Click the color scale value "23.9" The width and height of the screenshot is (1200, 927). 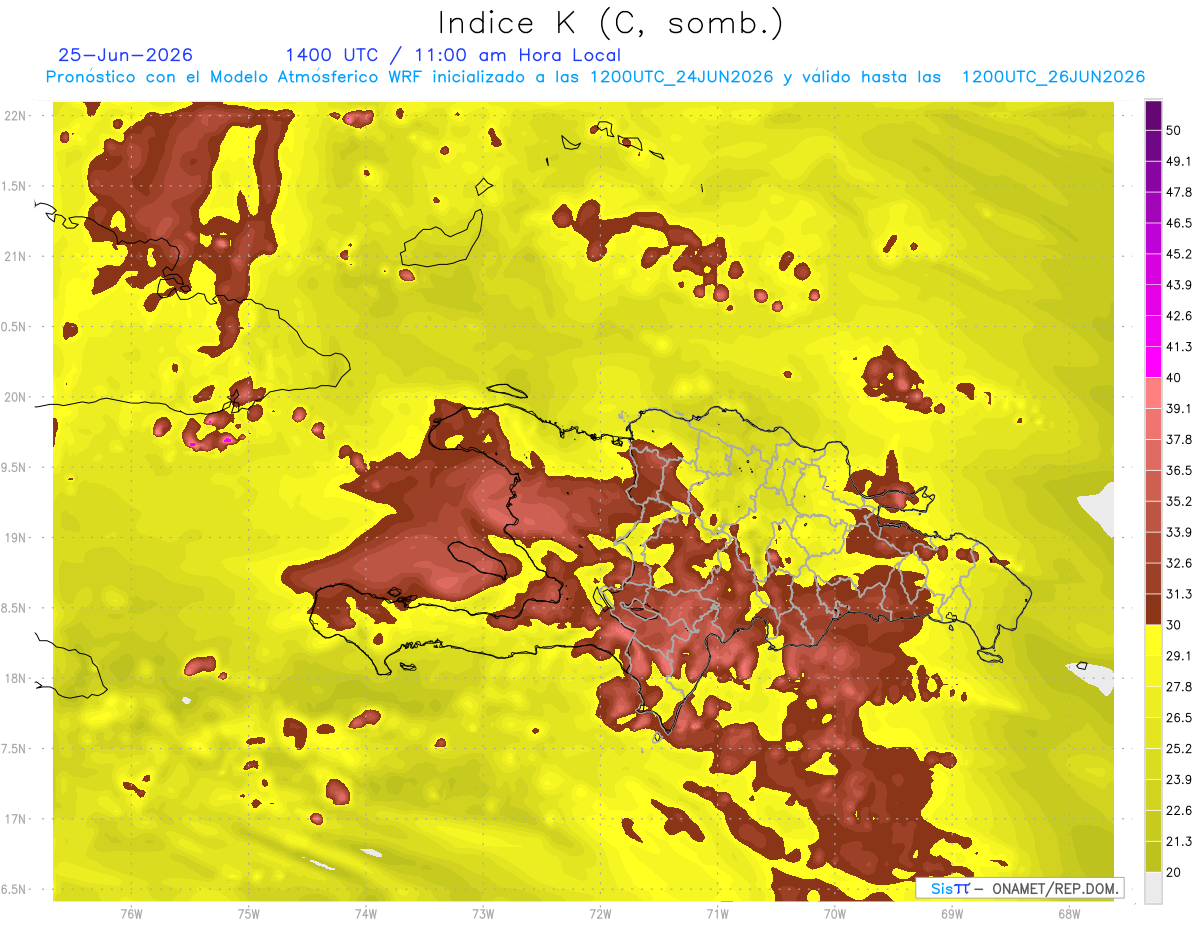pos(1179,780)
